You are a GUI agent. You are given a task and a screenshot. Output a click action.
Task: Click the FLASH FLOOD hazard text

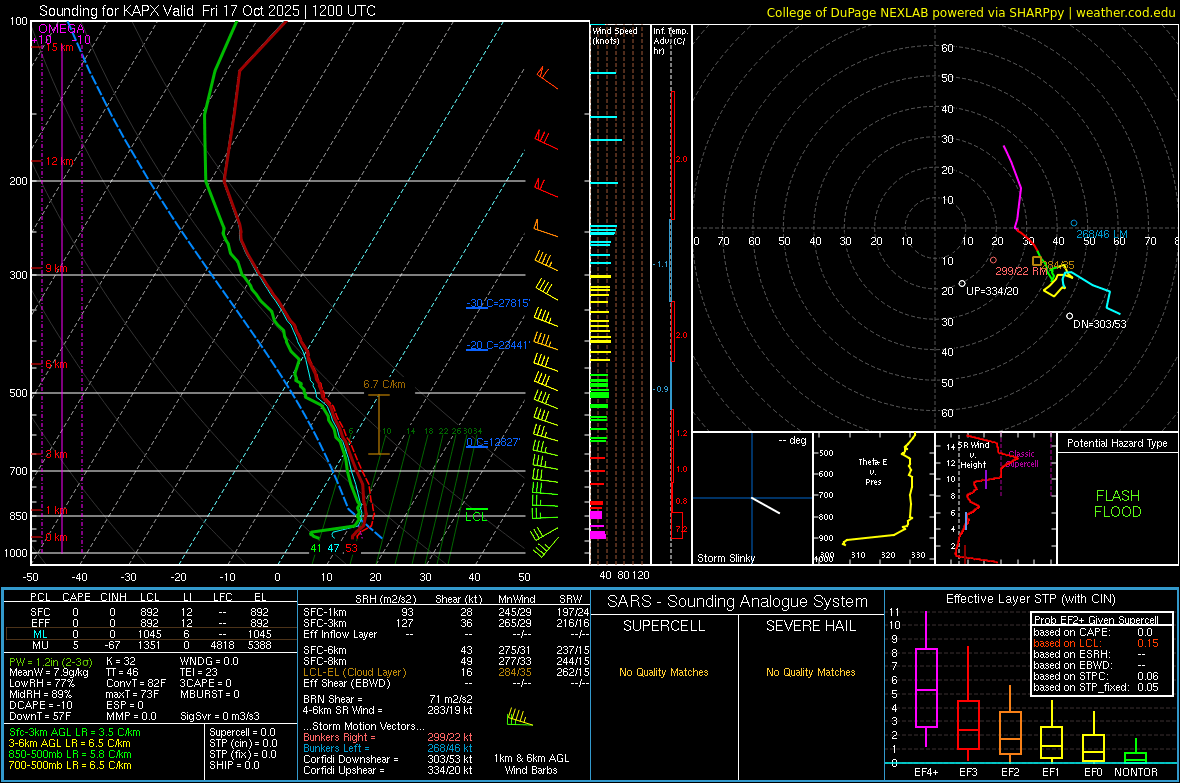click(1118, 504)
